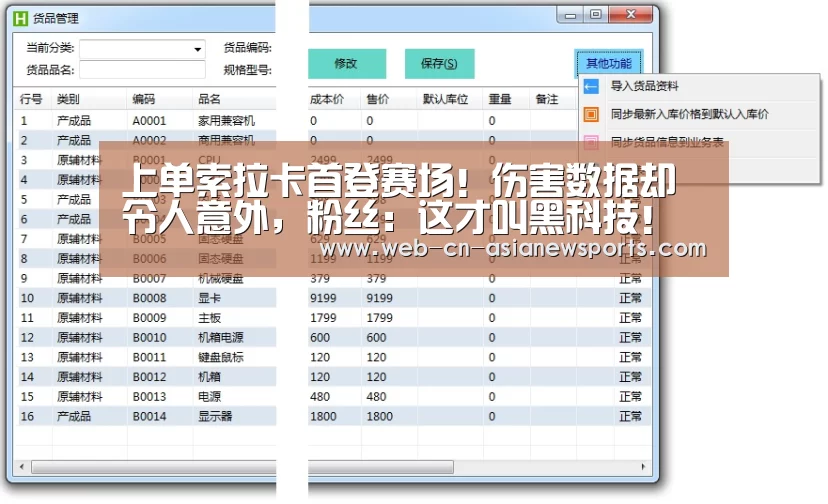Select the cost cell 9199 in row 10
This screenshot has width=828, height=504.
click(x=323, y=298)
